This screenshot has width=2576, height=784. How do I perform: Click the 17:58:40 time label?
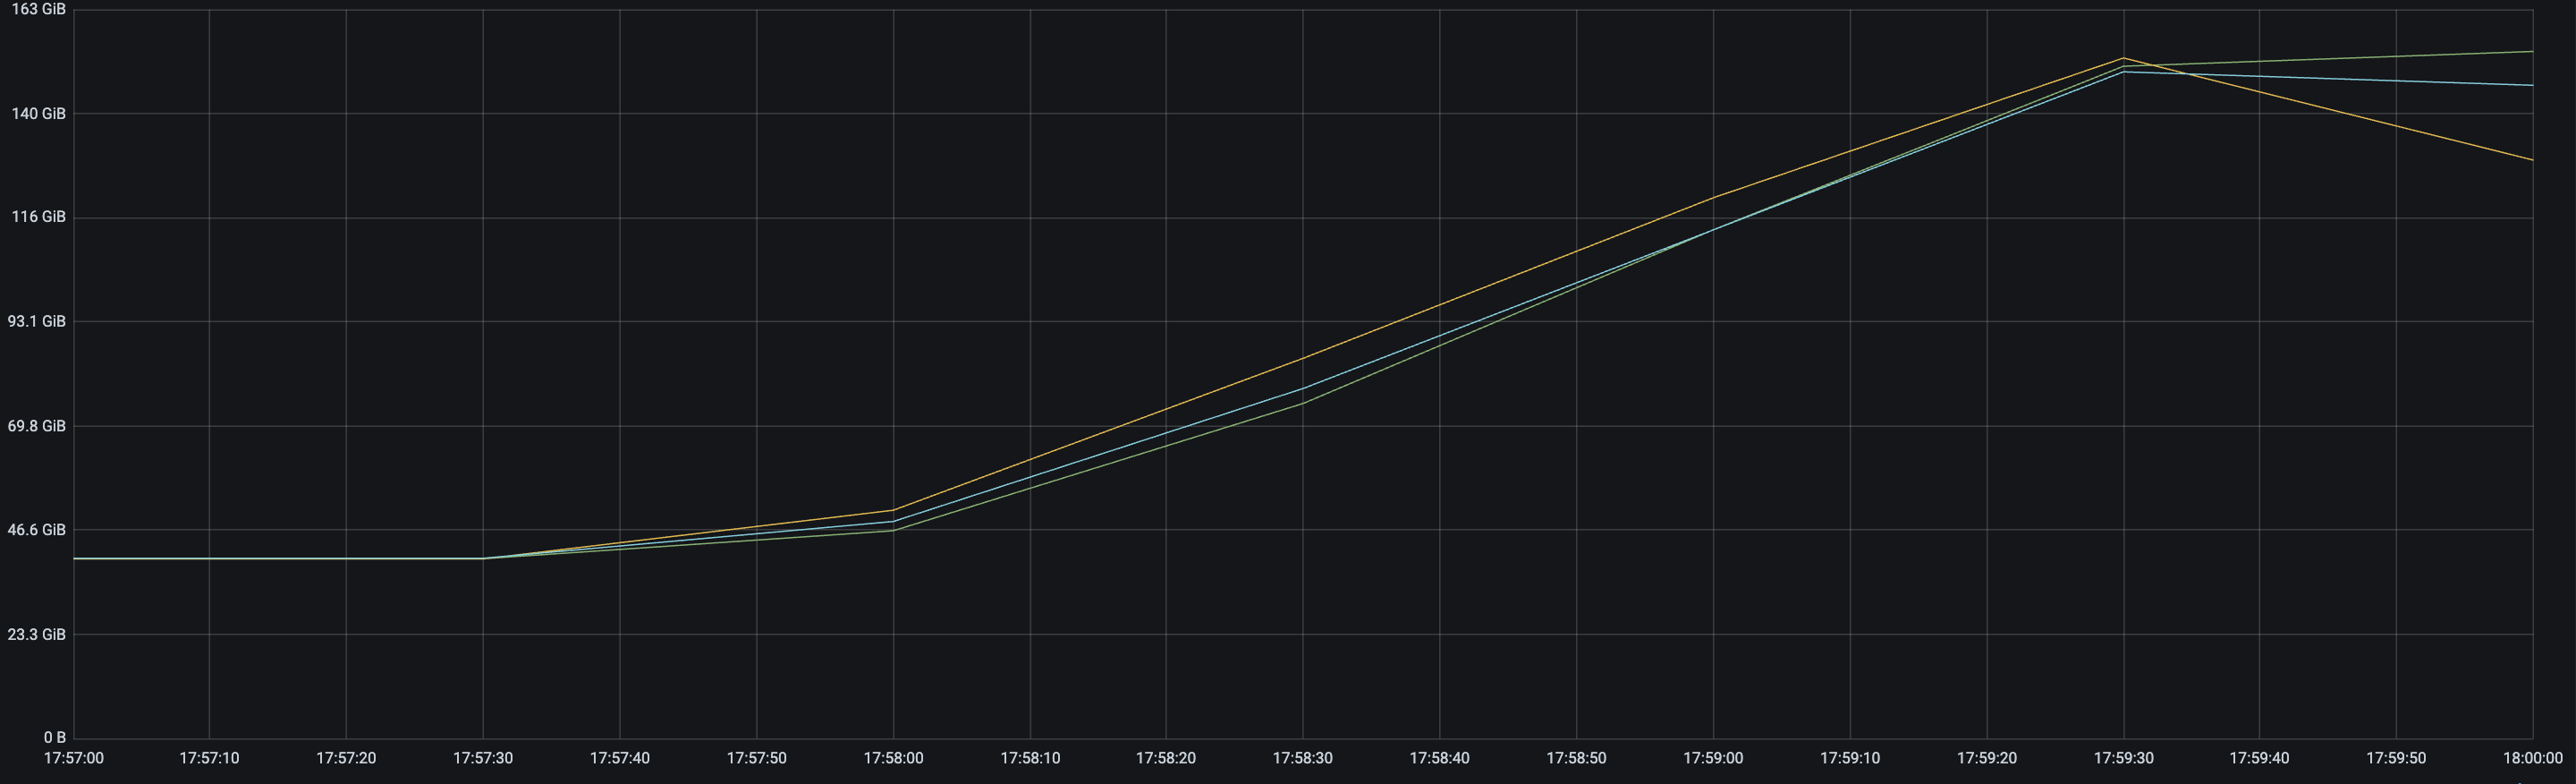pos(1440,758)
